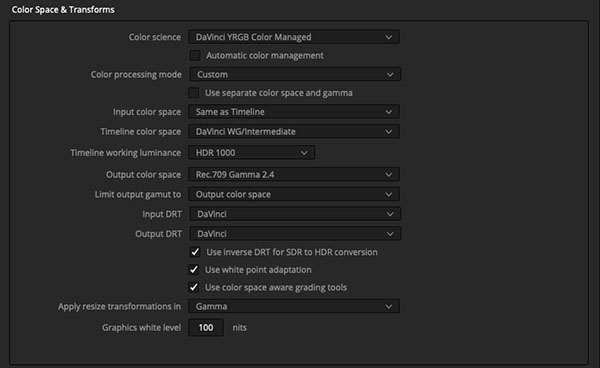This screenshot has width=600, height=368.
Task: Enable Automatic color management checkbox
Action: [195, 55]
